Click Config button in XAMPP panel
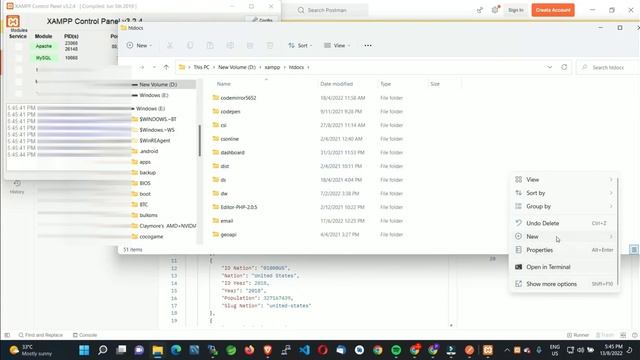This screenshot has height=360, width=640. click(262, 19)
